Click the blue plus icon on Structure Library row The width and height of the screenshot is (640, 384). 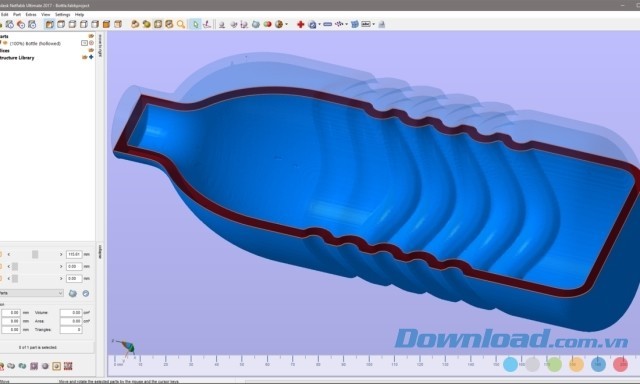point(91,58)
